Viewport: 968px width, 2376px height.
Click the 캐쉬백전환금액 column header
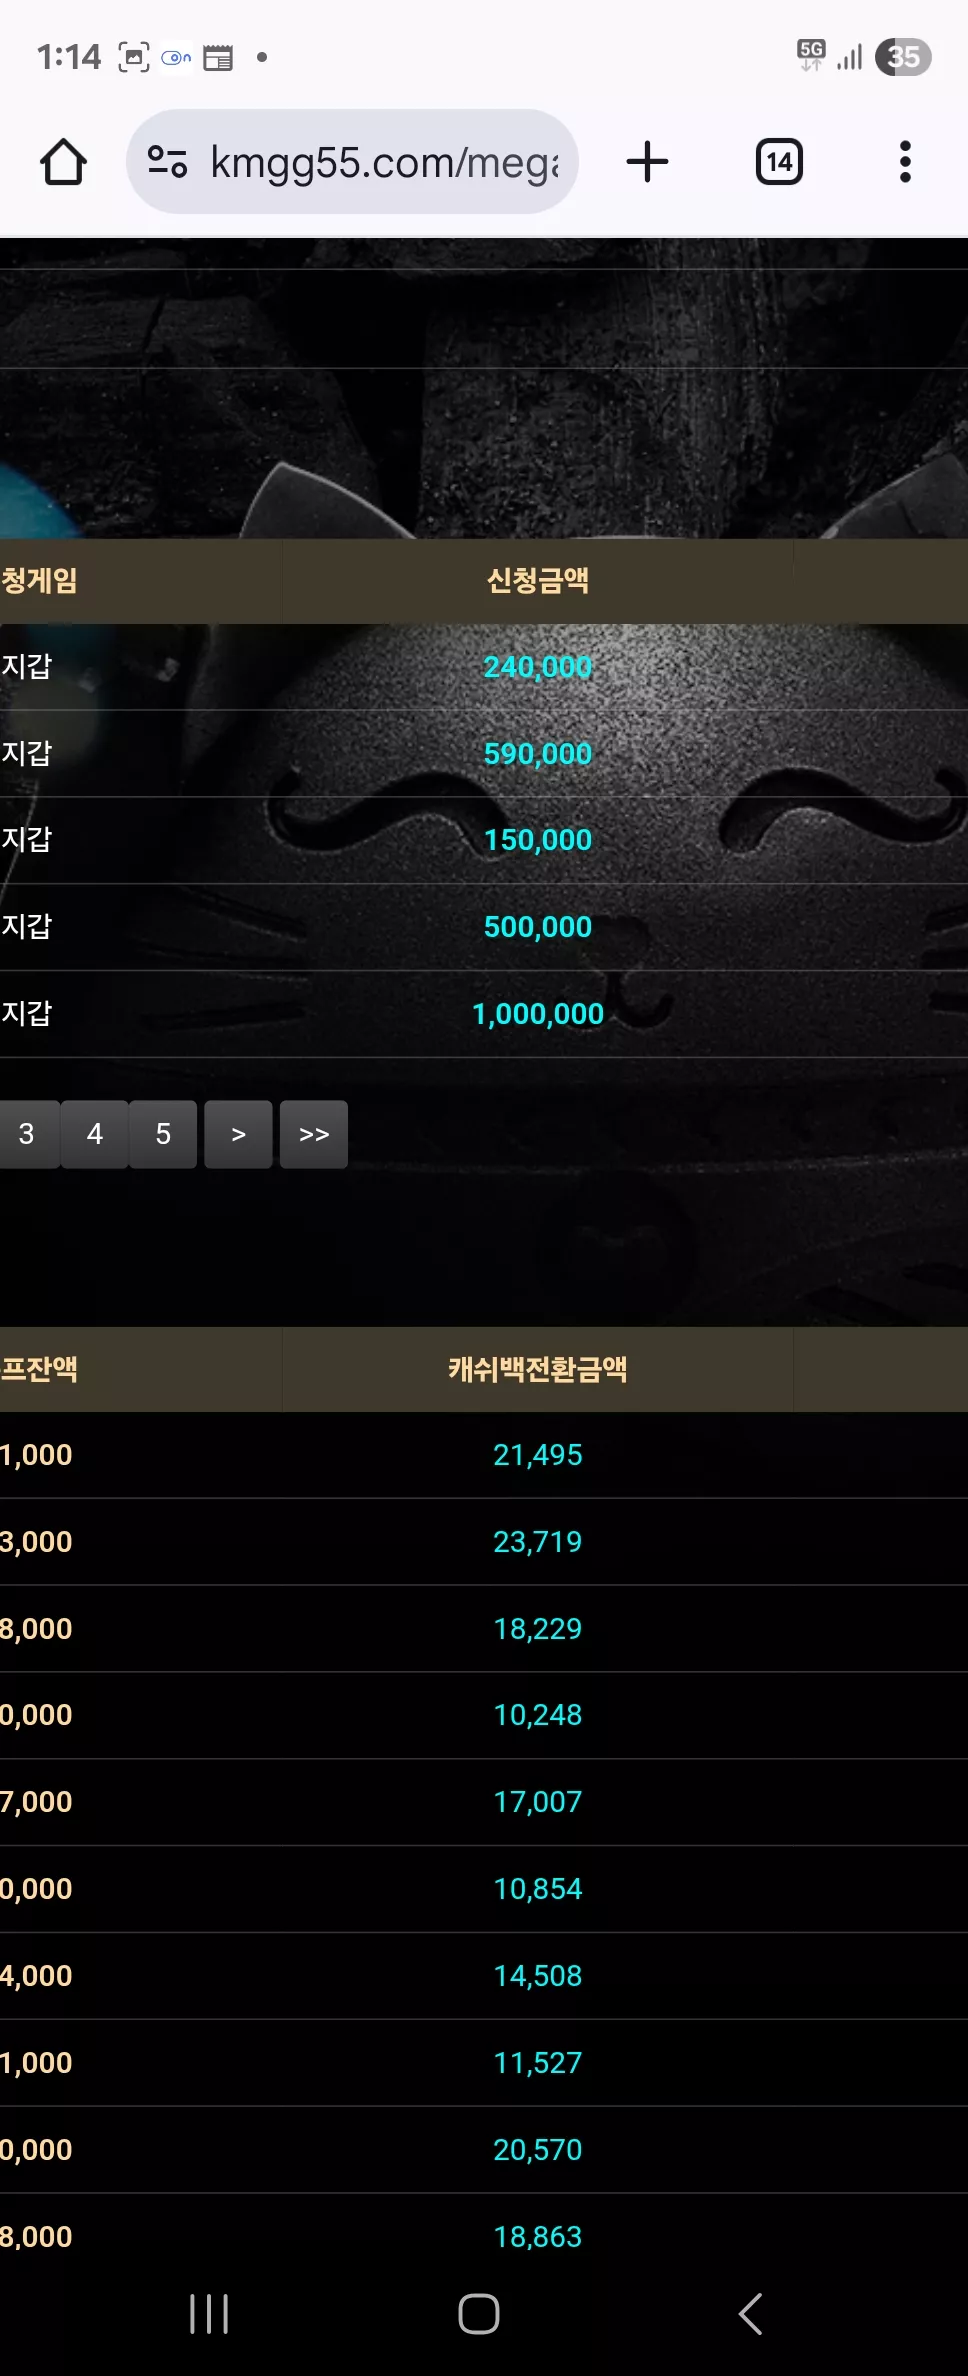pyautogui.click(x=538, y=1369)
